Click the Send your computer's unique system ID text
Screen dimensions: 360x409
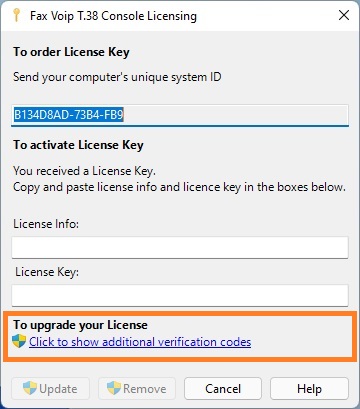tap(117, 77)
